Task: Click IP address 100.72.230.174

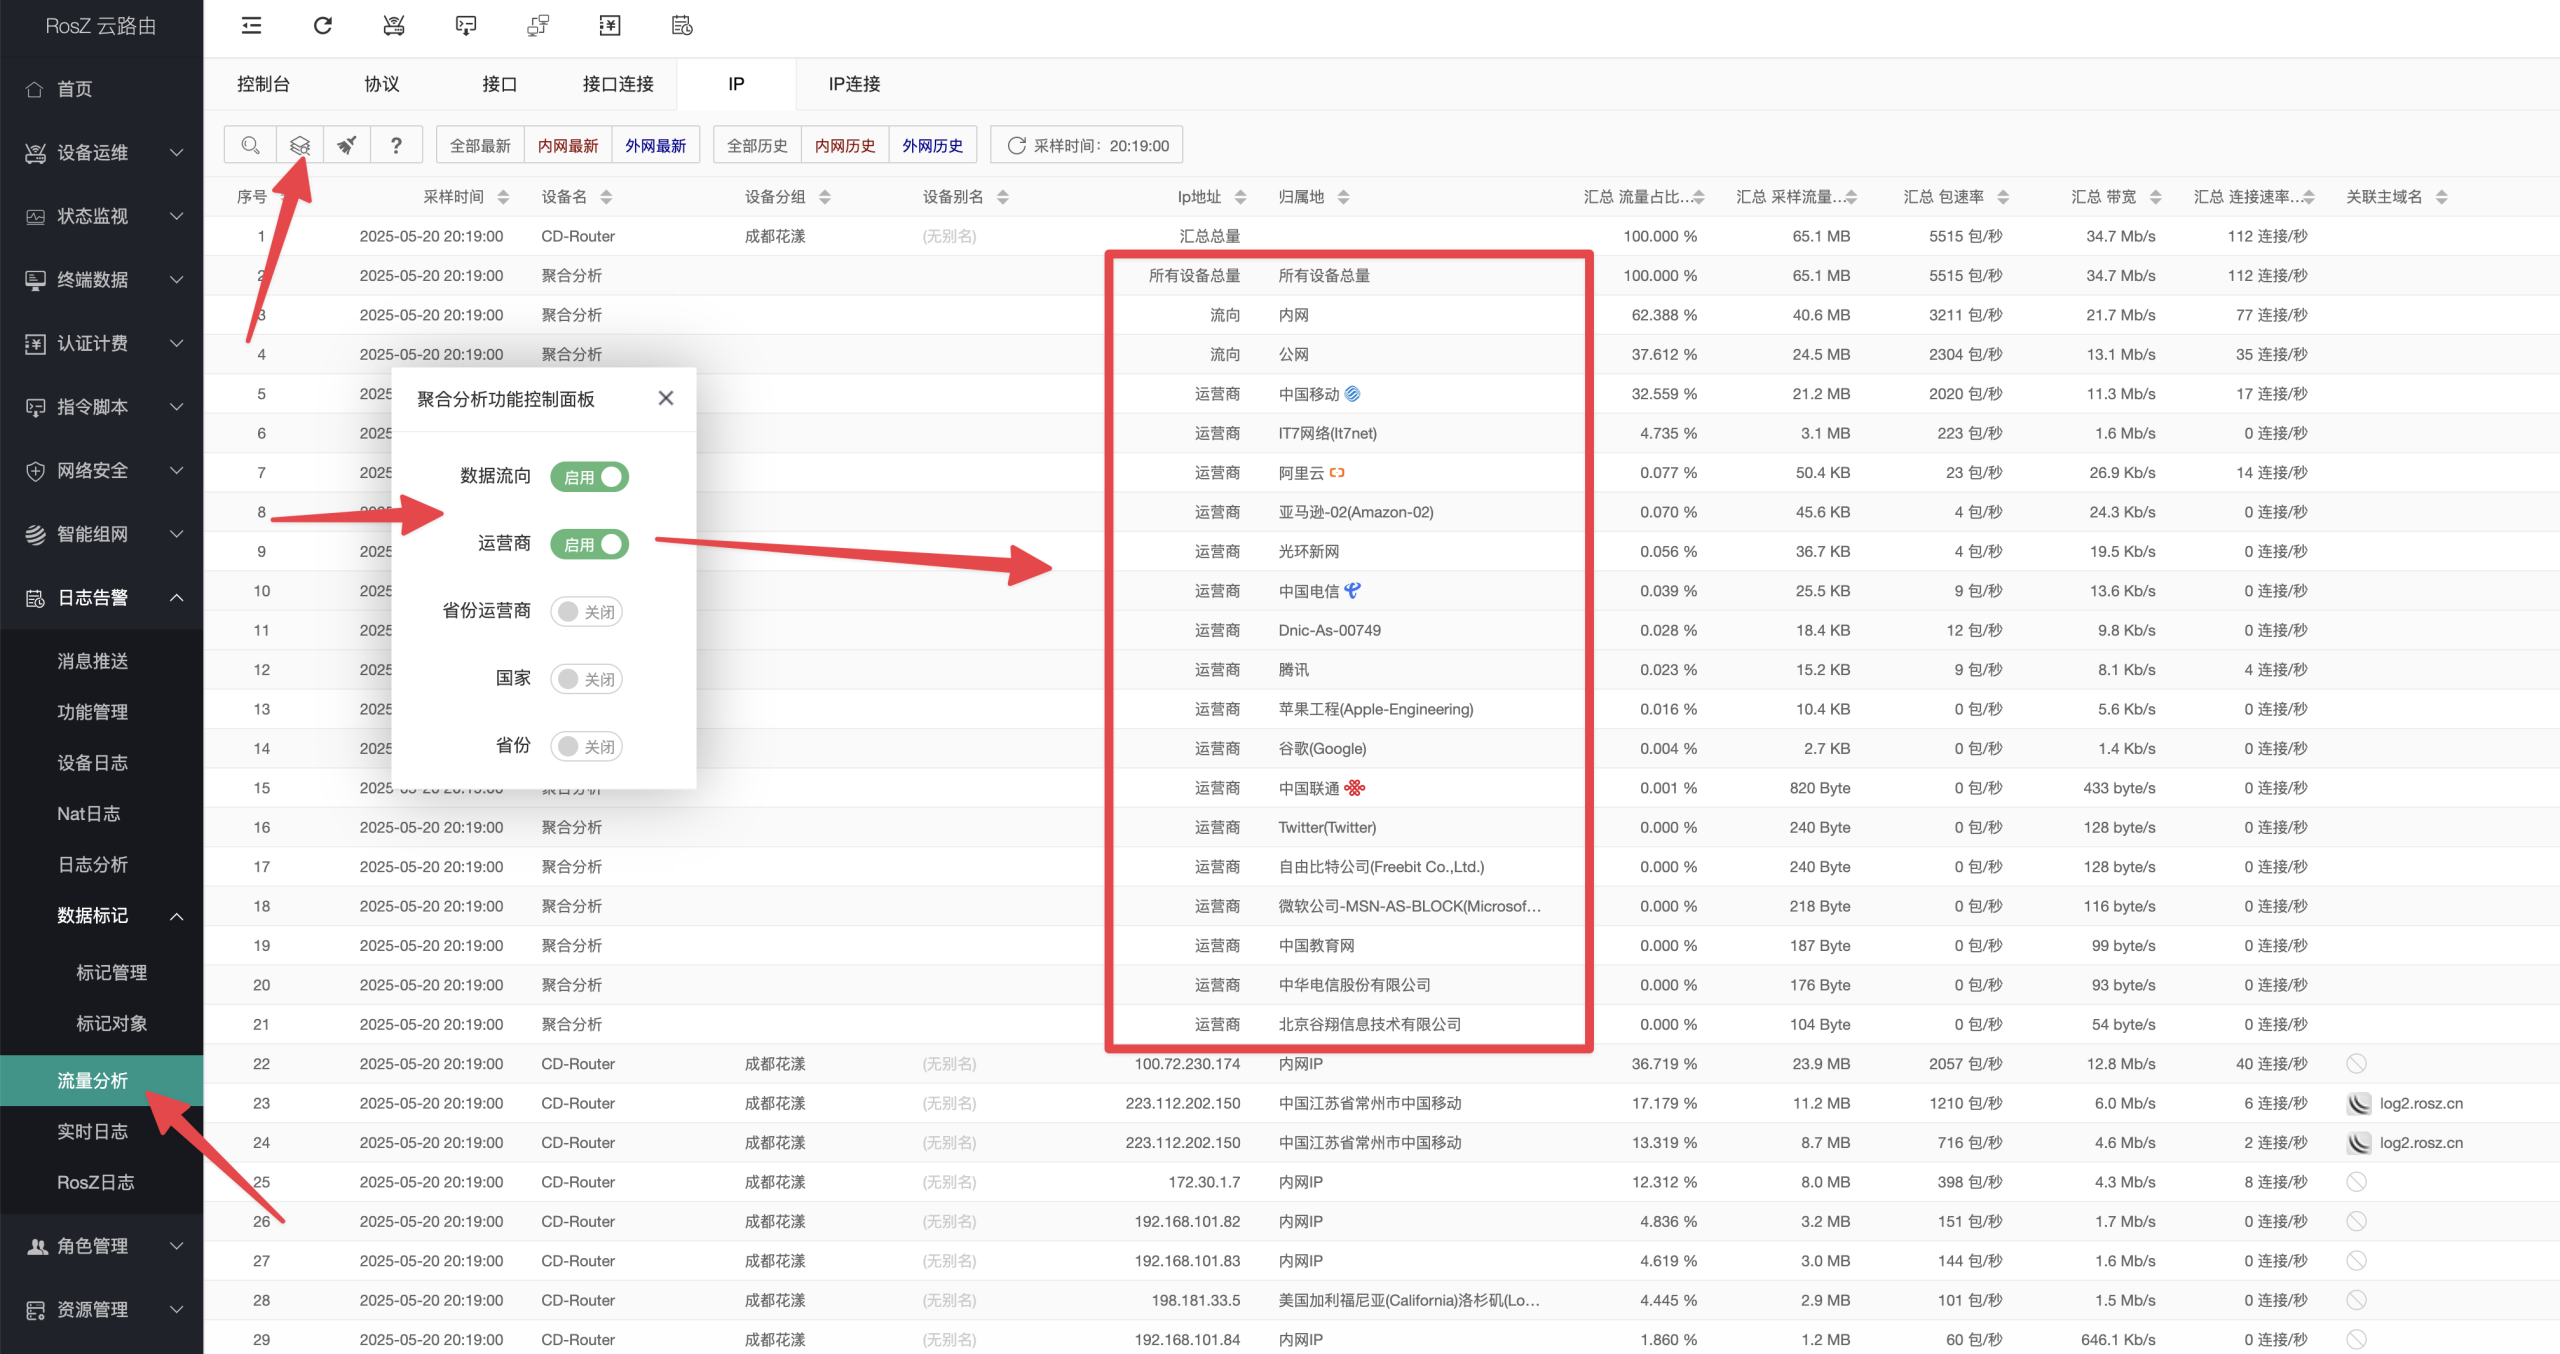Action: [x=1187, y=1064]
